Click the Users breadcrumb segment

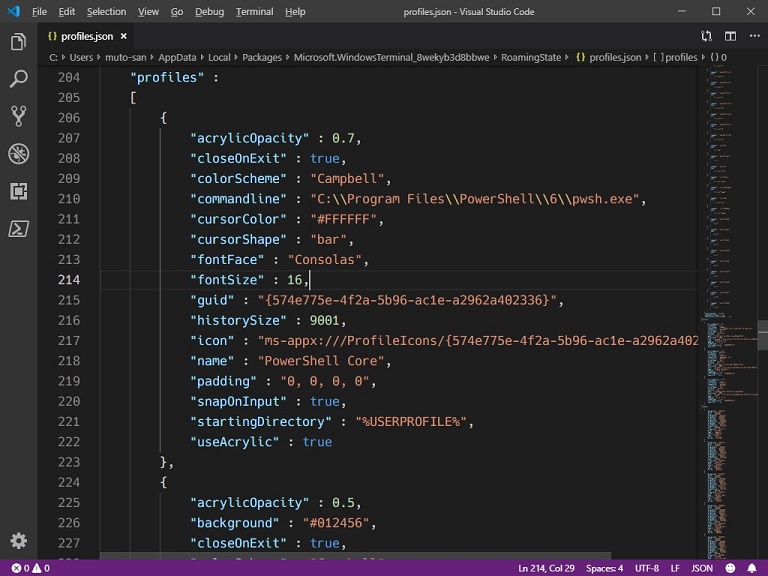[x=81, y=57]
